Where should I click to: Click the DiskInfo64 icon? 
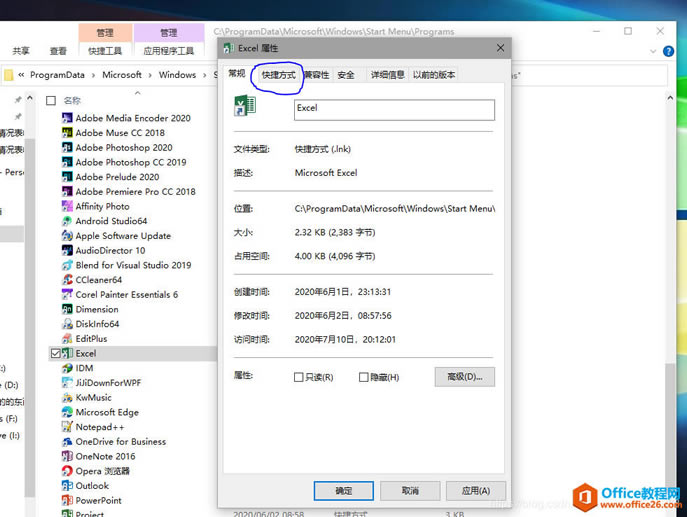[x=67, y=324]
